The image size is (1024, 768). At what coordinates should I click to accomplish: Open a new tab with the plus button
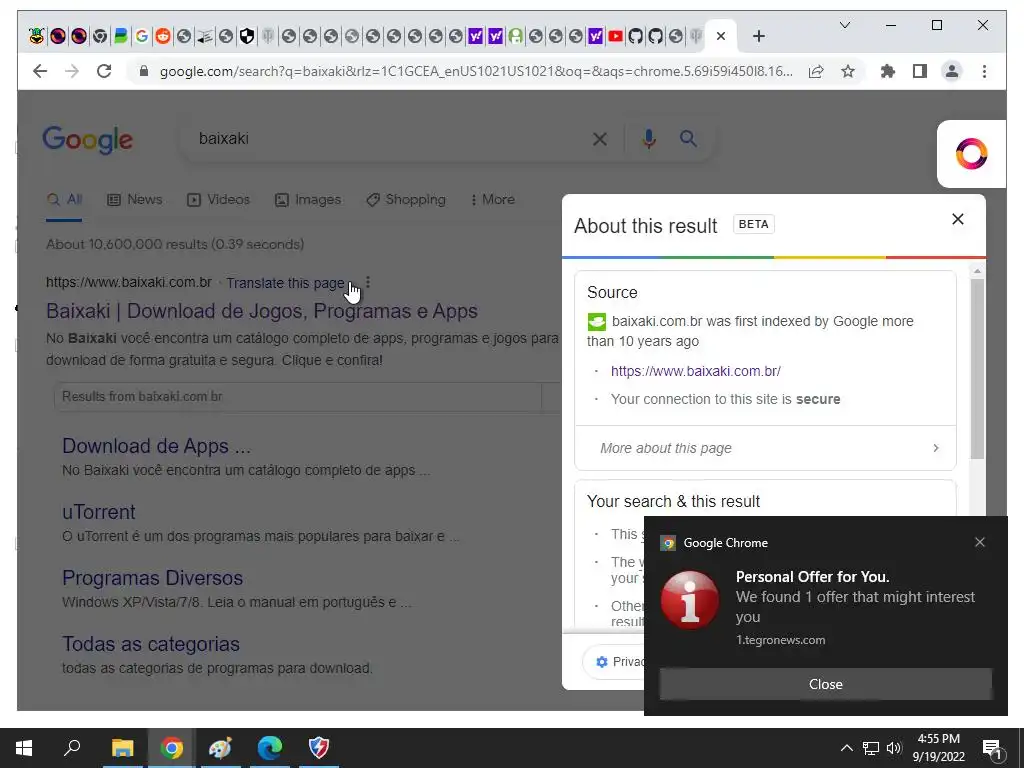(758, 37)
